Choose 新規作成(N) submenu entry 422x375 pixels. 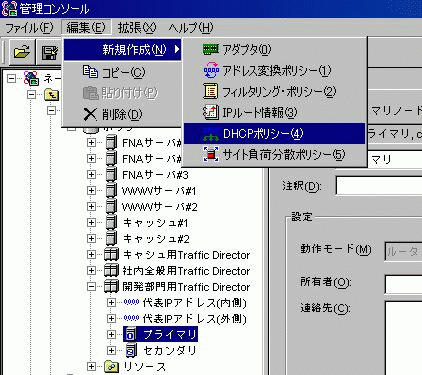(123, 50)
